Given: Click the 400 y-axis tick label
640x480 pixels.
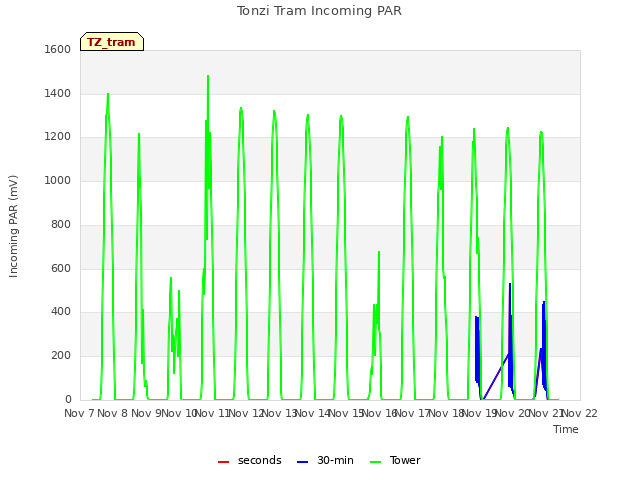Looking at the screenshot, I should (61, 311).
